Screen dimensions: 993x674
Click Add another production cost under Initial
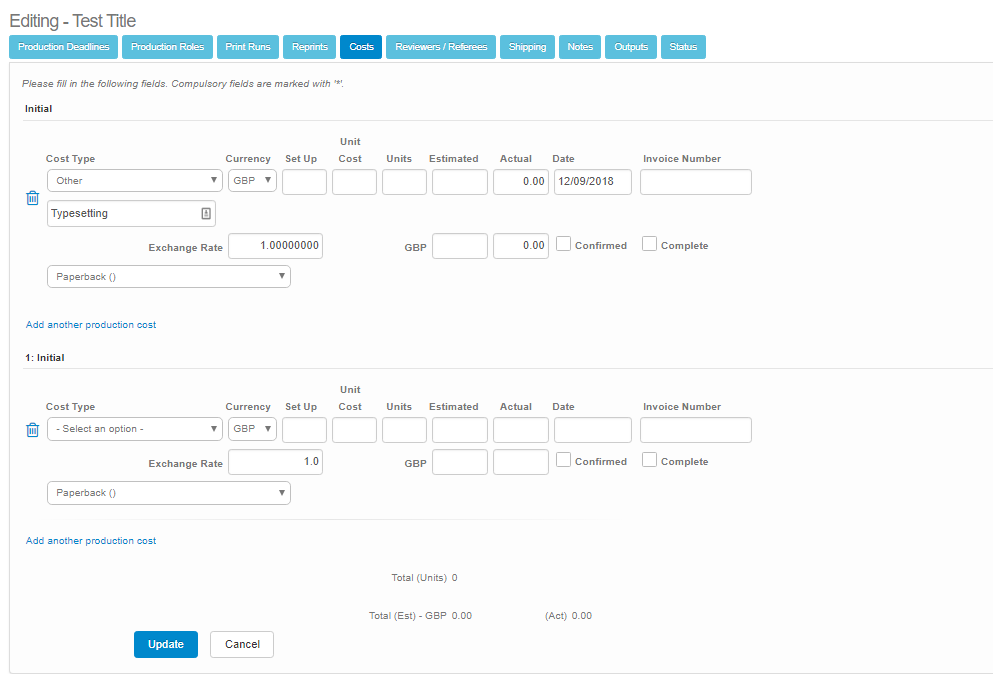91,324
